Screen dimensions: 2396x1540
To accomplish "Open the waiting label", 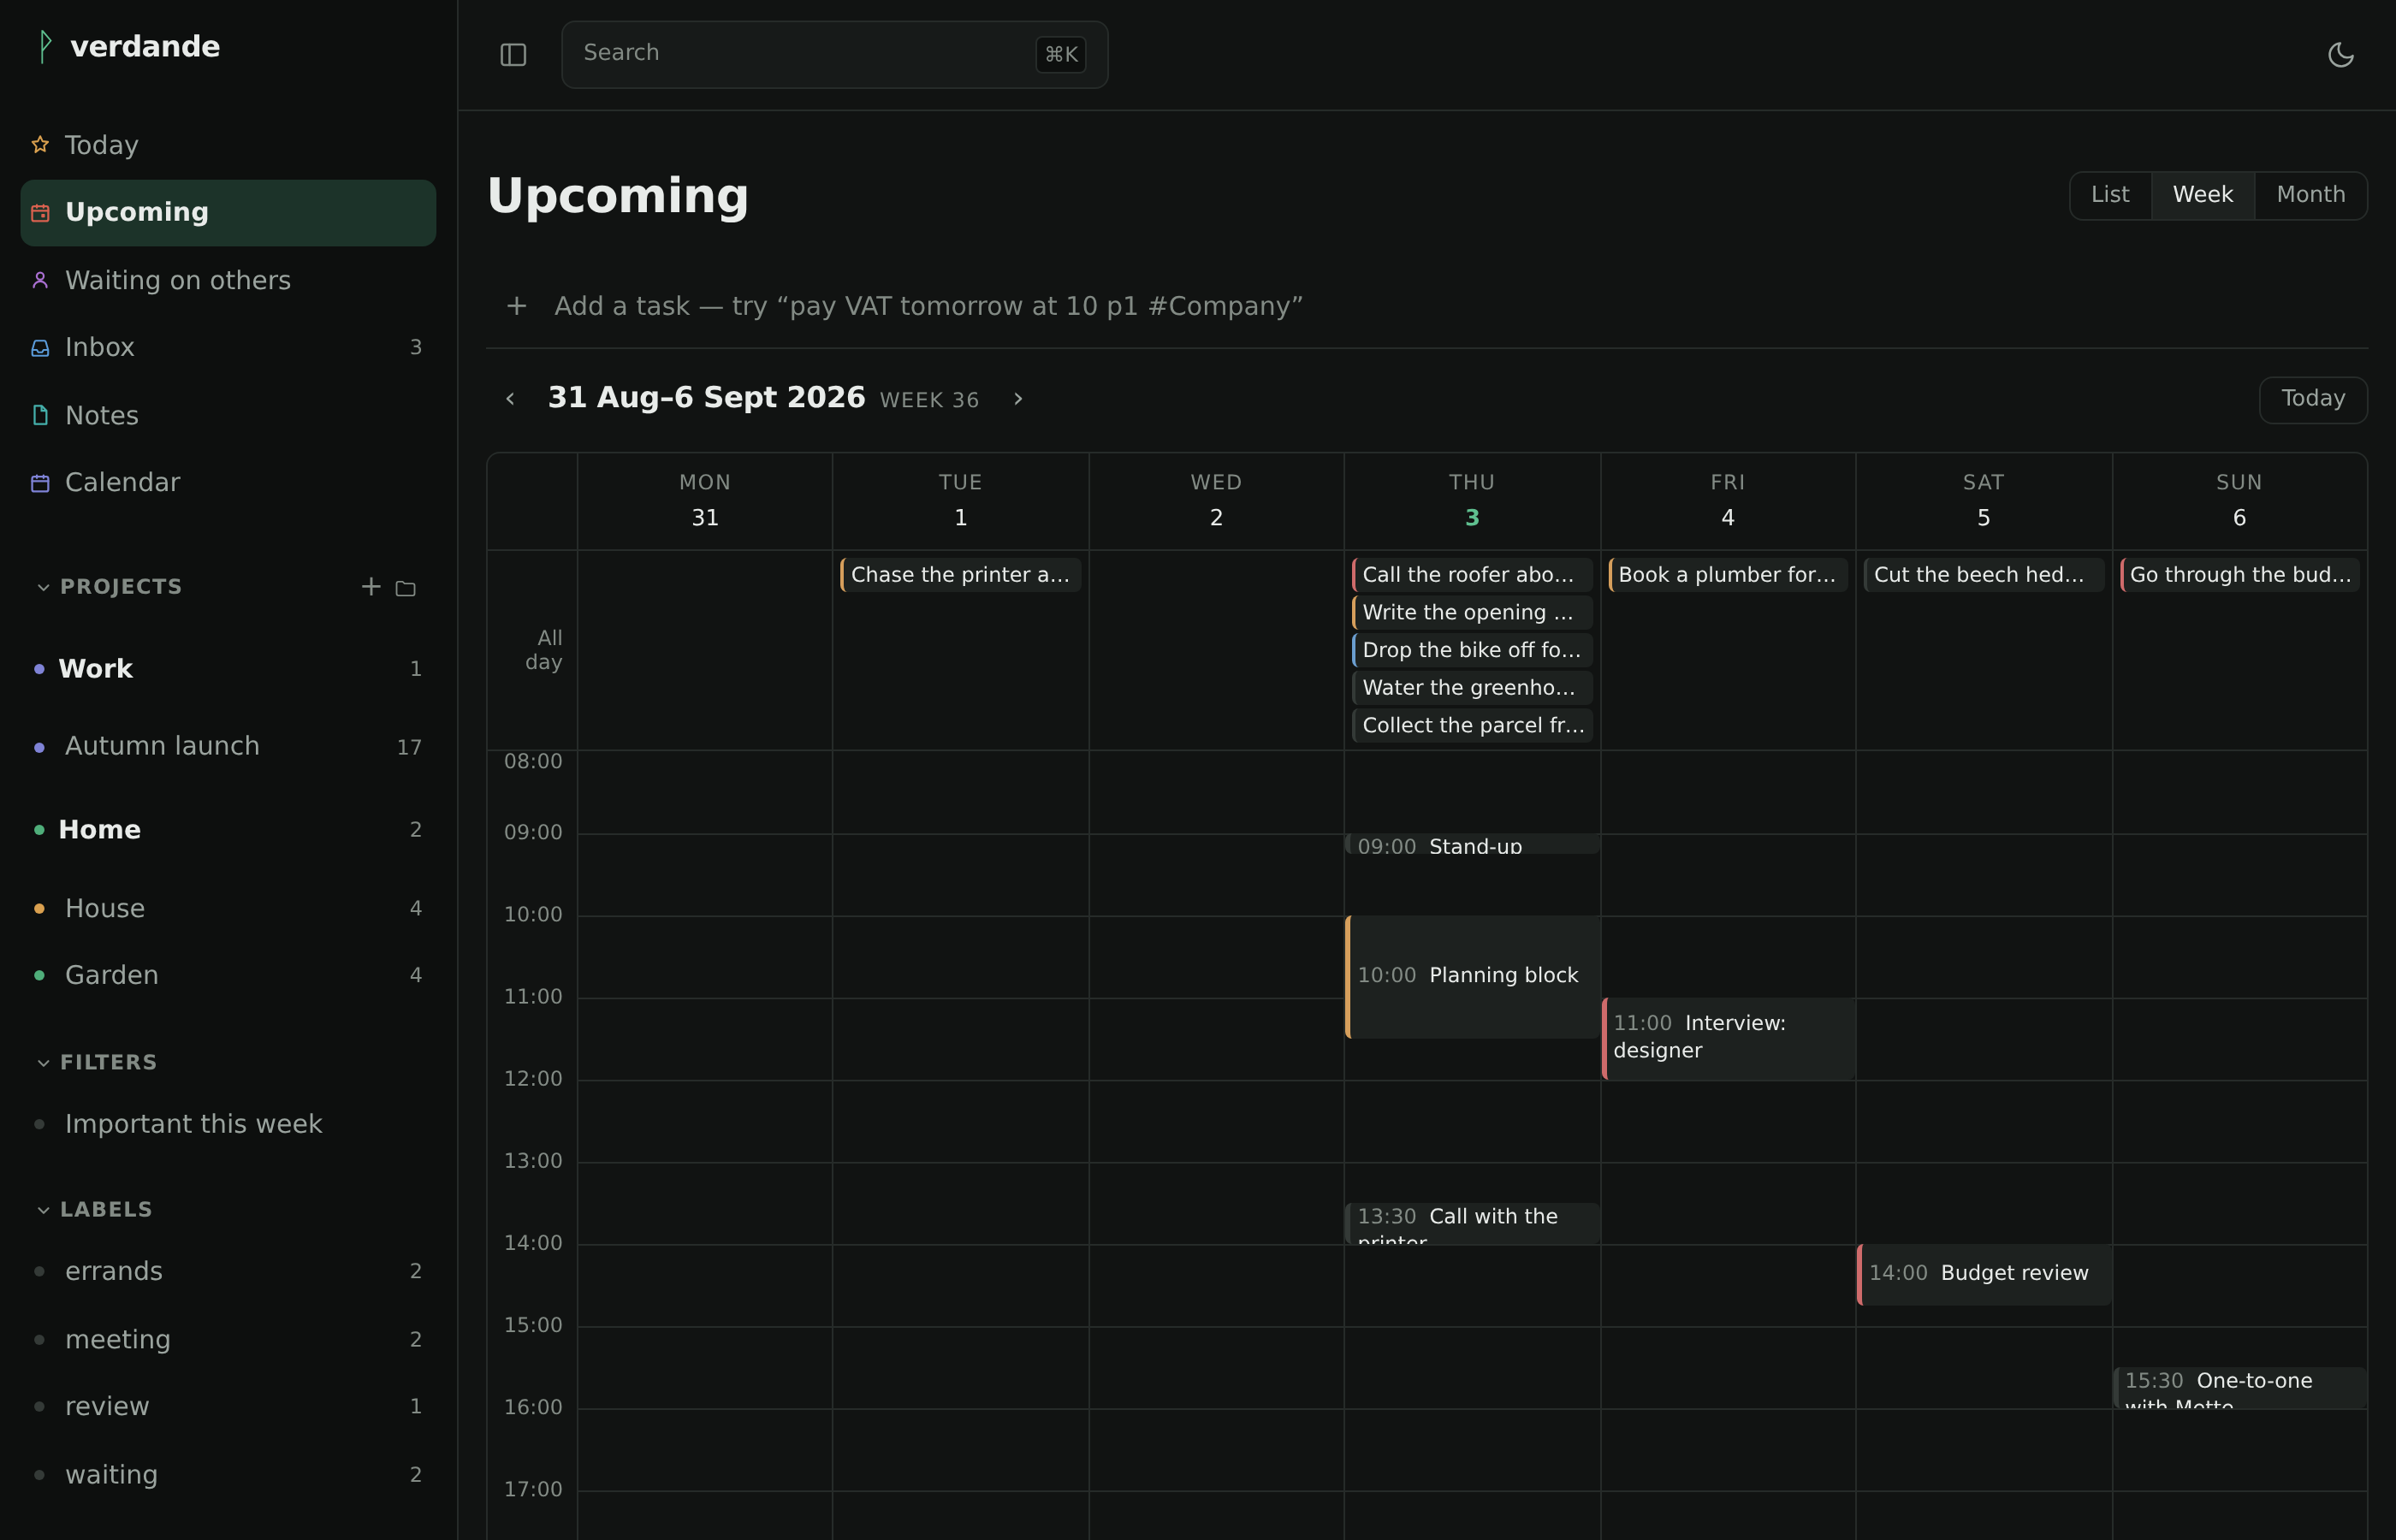I will click(x=228, y=1476).
